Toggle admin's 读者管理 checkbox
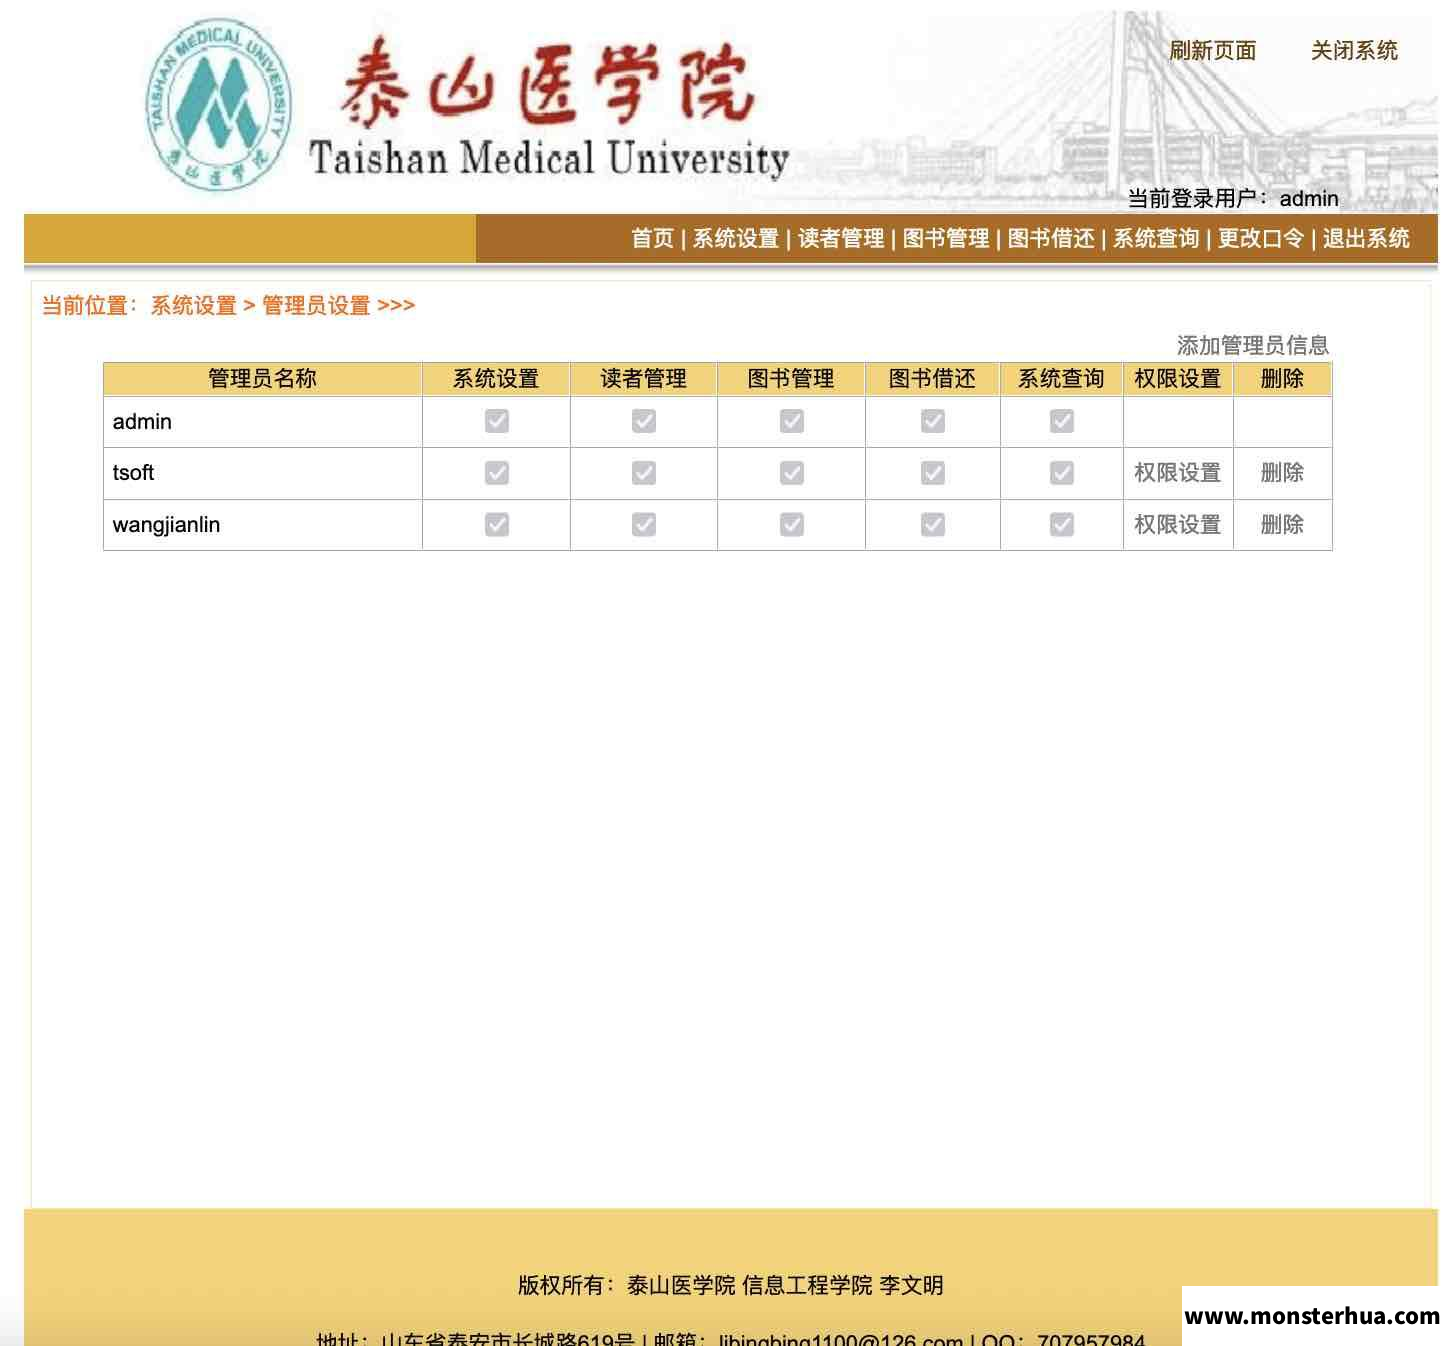Screen dimensions: 1442x1346 coord(644,421)
